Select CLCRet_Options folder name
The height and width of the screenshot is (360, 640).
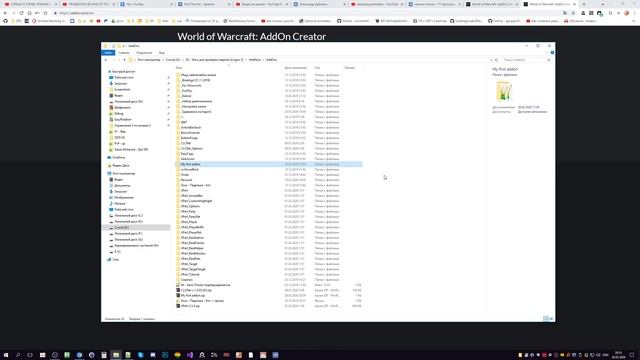pyautogui.click(x=191, y=149)
